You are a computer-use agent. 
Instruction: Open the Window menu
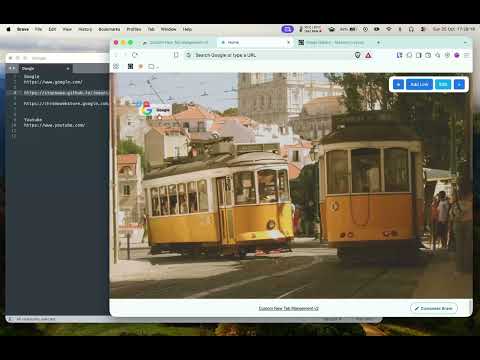168,29
